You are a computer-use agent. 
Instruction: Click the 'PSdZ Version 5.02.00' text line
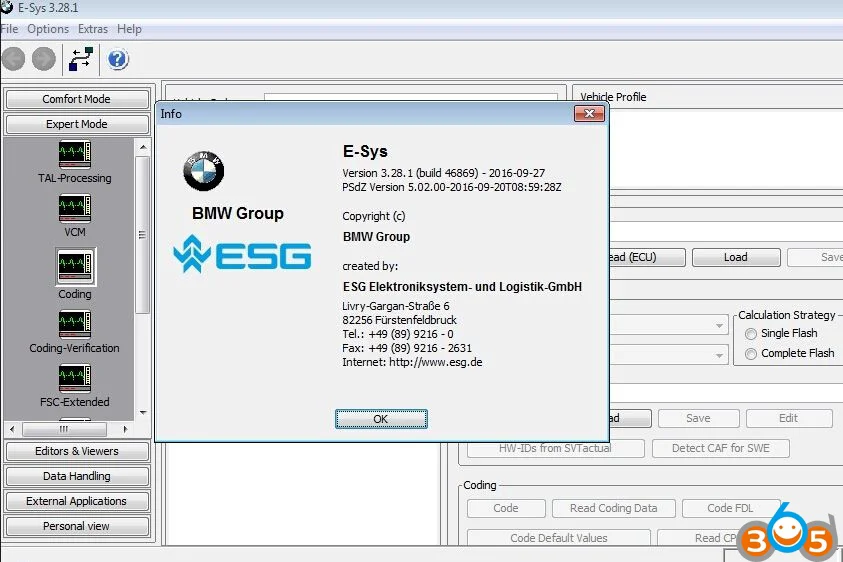pyautogui.click(x=452, y=187)
